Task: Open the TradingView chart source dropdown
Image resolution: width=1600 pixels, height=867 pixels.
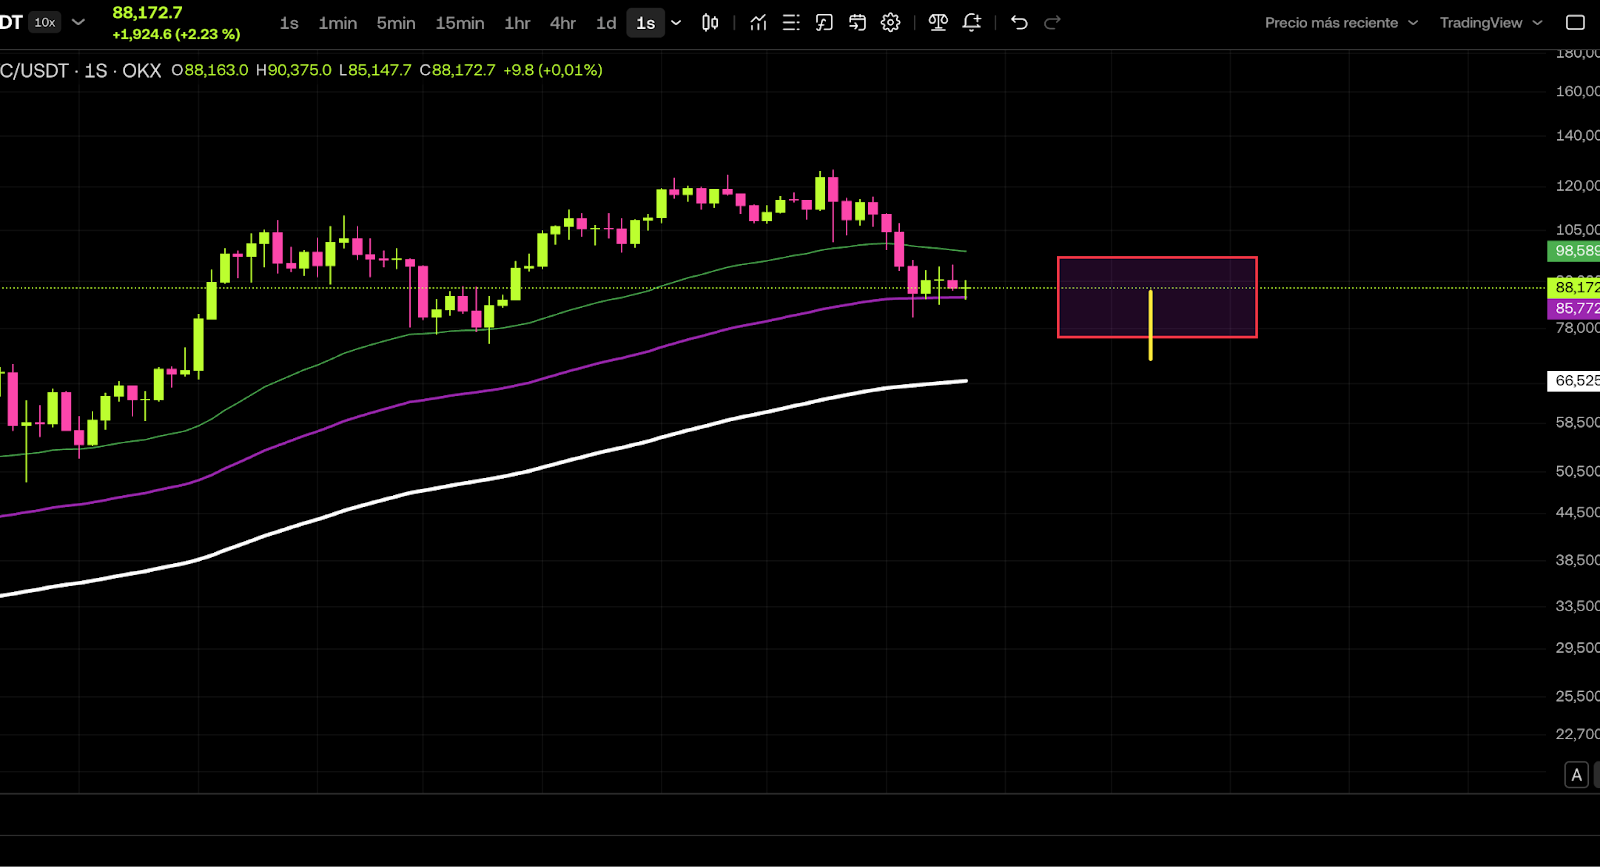Action: click(1491, 22)
